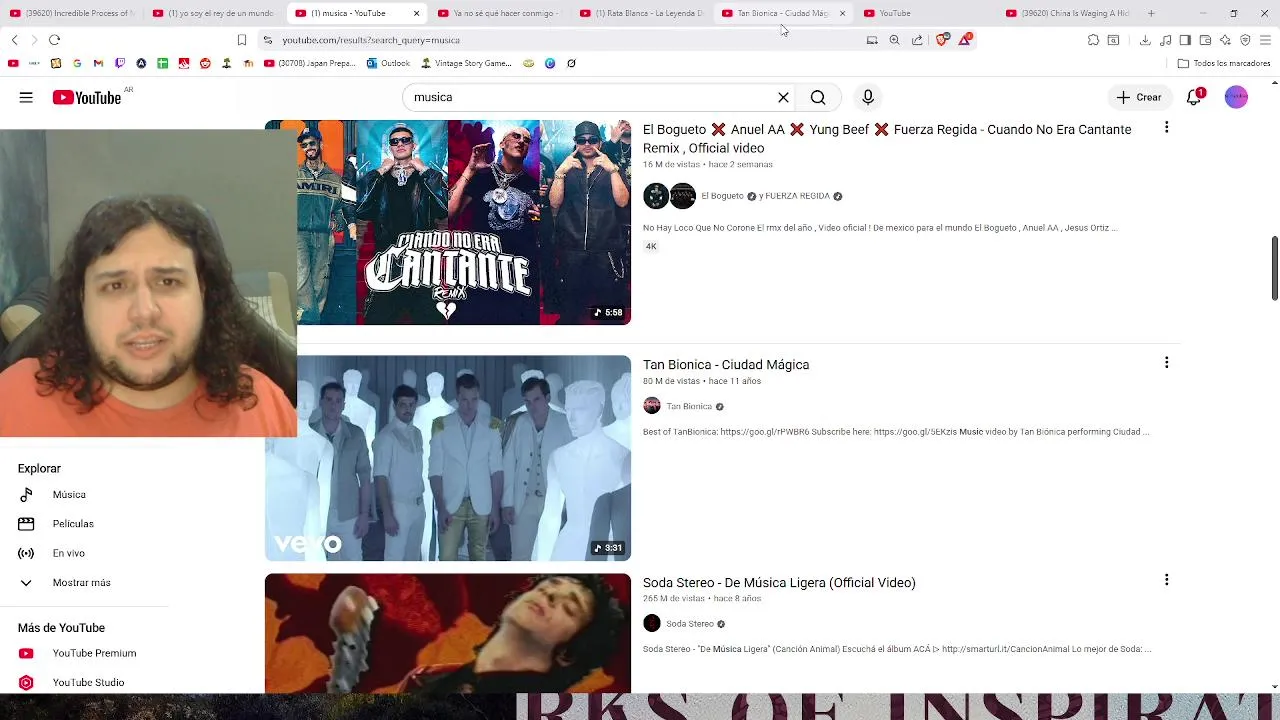Go to the YouTube home logo
Viewport: 1280px width, 720px height.
(87, 97)
